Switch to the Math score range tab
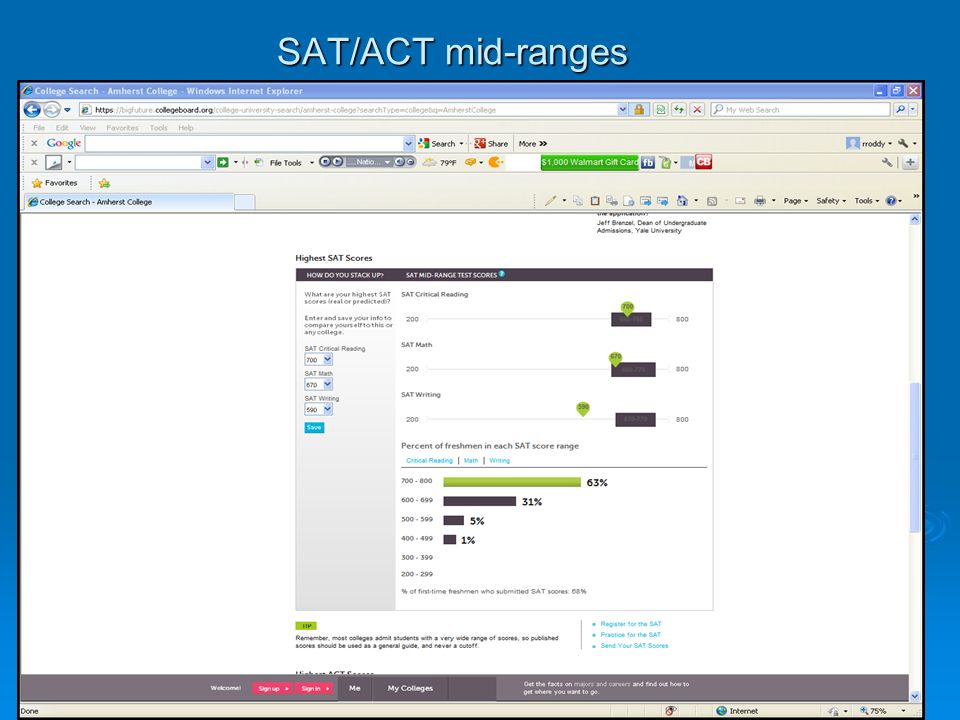Viewport: 960px width, 720px height. (x=471, y=460)
